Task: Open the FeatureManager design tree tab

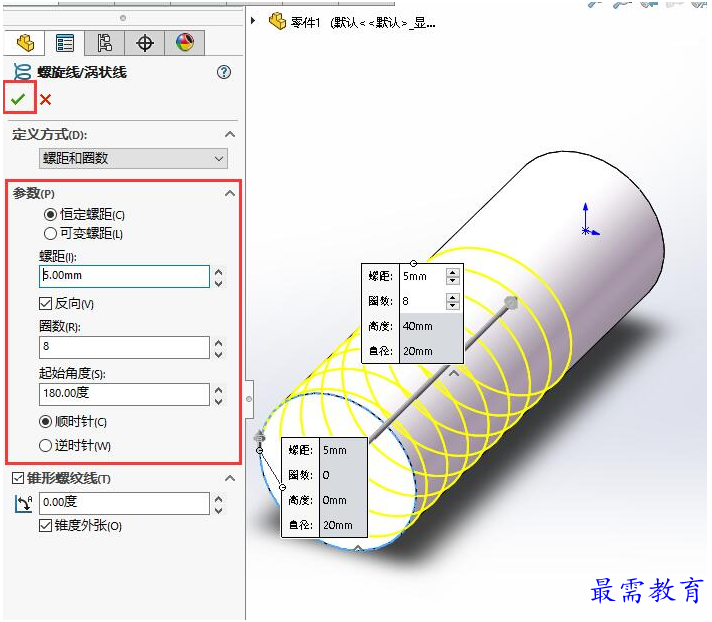Action: 25,43
